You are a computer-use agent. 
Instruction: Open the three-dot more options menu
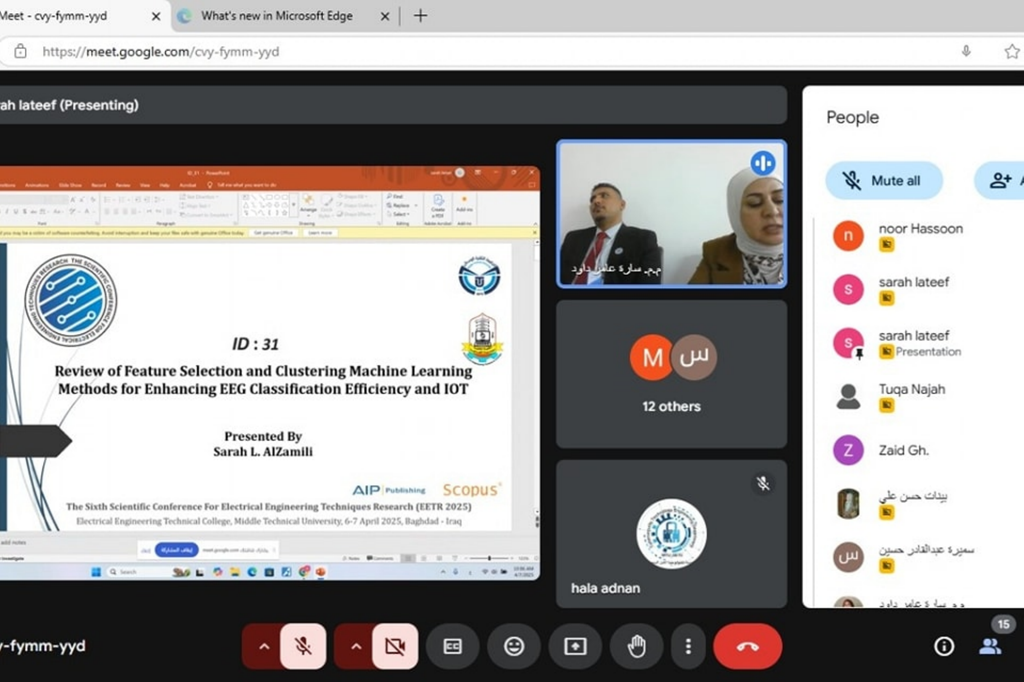point(688,646)
